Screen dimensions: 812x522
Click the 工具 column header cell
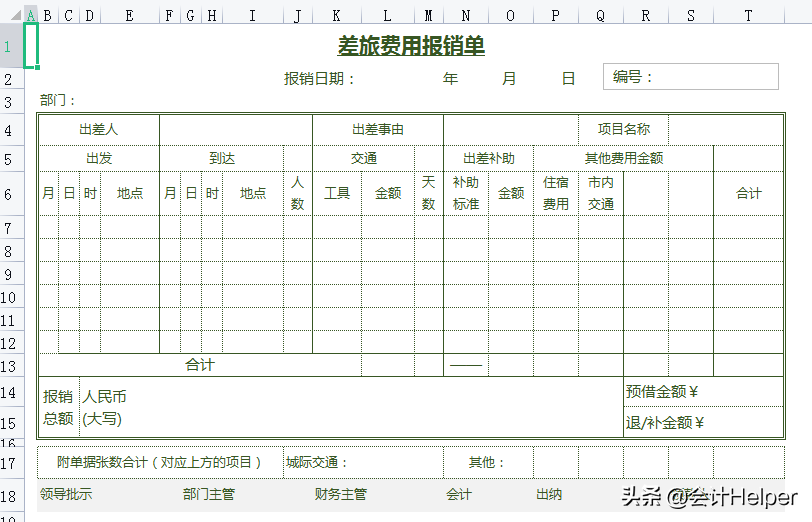[x=337, y=194]
